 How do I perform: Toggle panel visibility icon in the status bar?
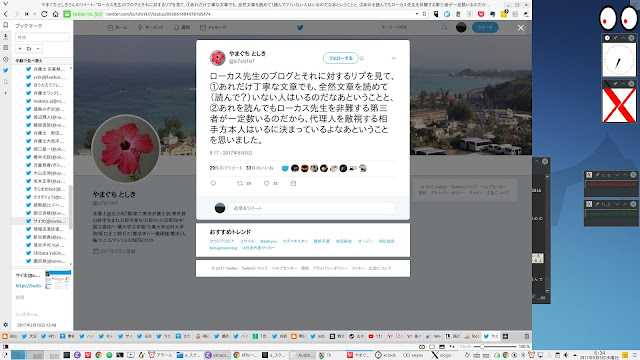pos(5,347)
